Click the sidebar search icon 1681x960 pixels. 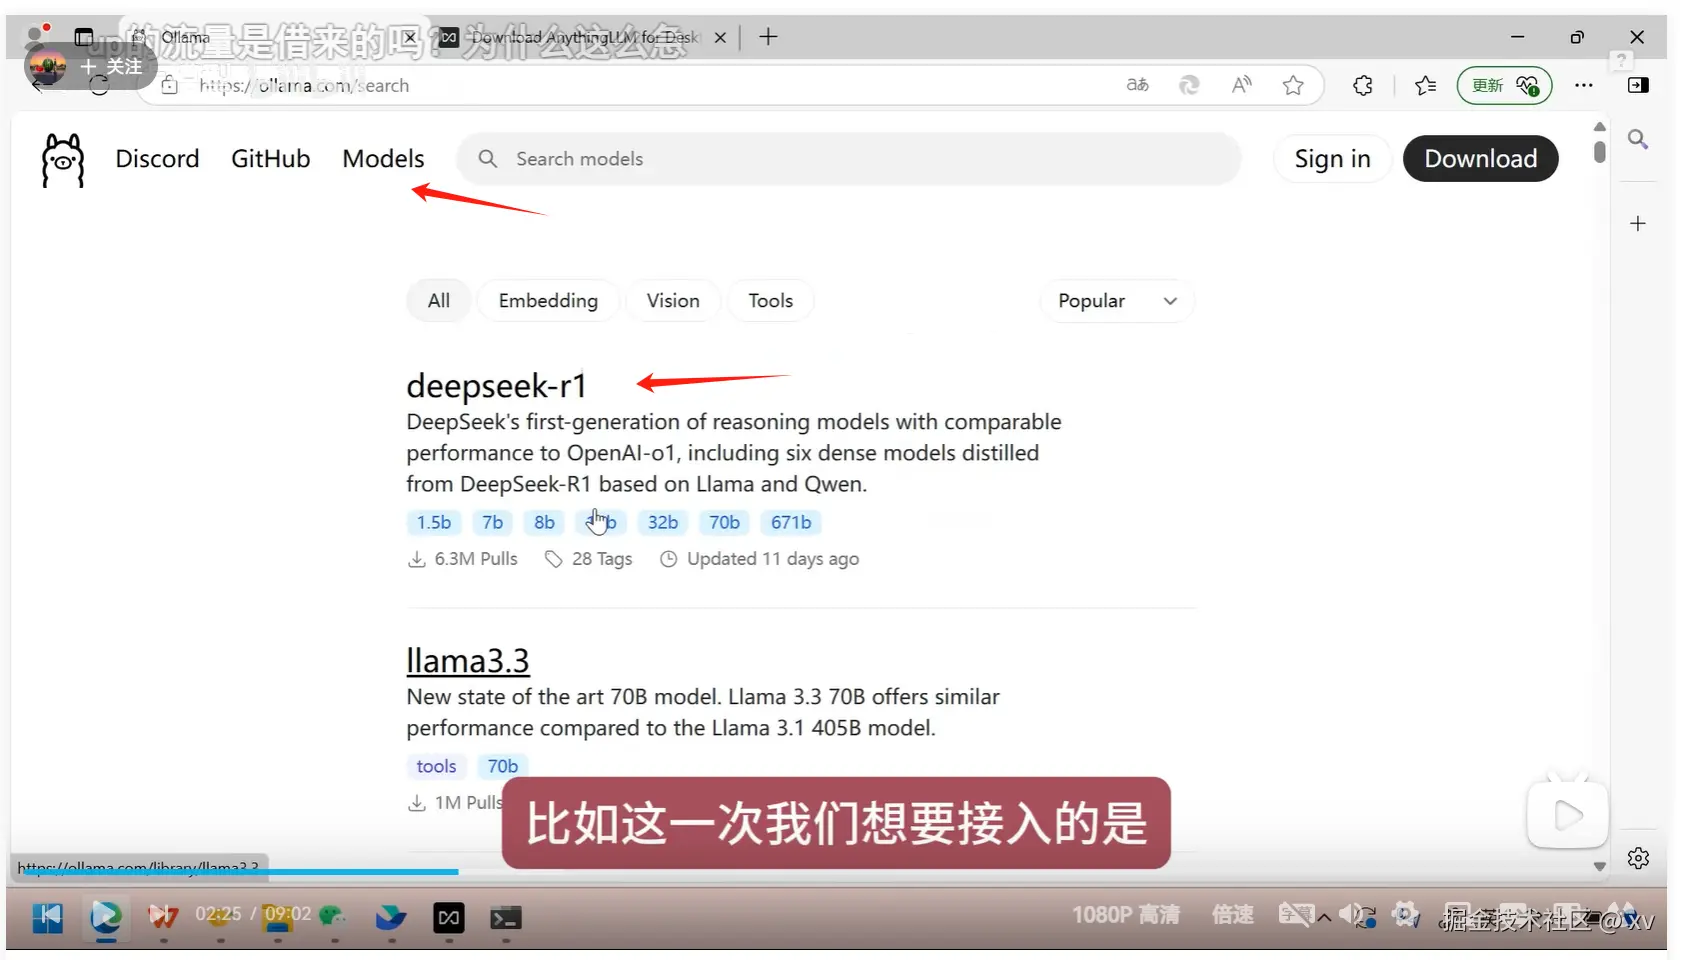pos(1638,139)
